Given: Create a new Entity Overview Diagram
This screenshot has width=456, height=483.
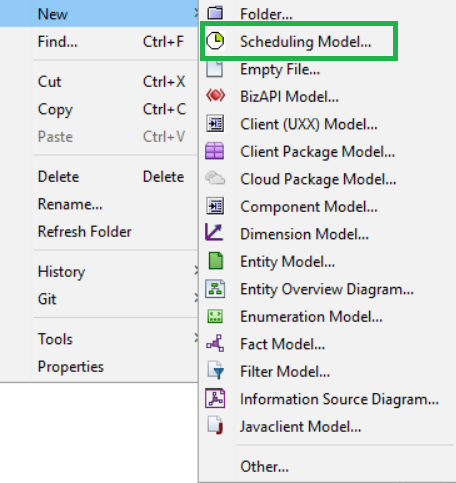Looking at the screenshot, I should click(x=327, y=289).
